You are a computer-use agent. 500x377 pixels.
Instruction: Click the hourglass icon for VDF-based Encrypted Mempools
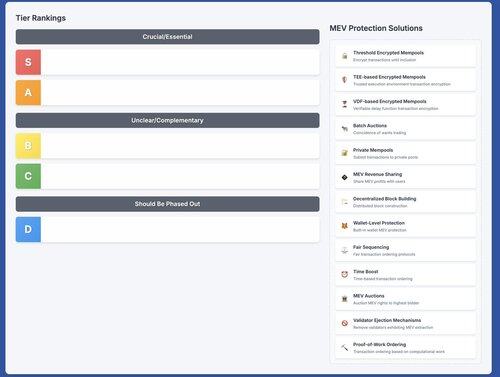pos(344,104)
